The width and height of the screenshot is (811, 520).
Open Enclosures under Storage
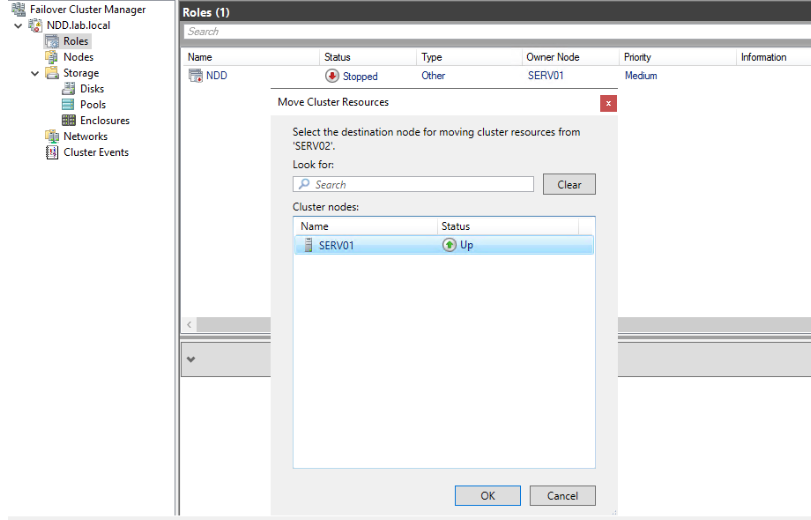(104, 120)
